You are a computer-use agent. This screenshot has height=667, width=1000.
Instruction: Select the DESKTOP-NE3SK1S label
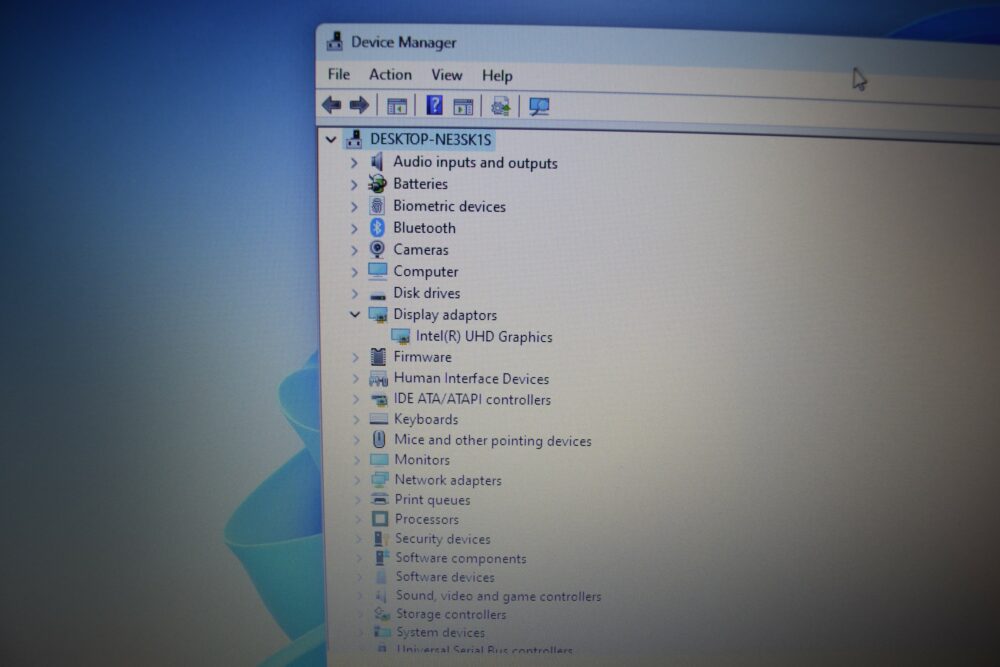pos(430,139)
